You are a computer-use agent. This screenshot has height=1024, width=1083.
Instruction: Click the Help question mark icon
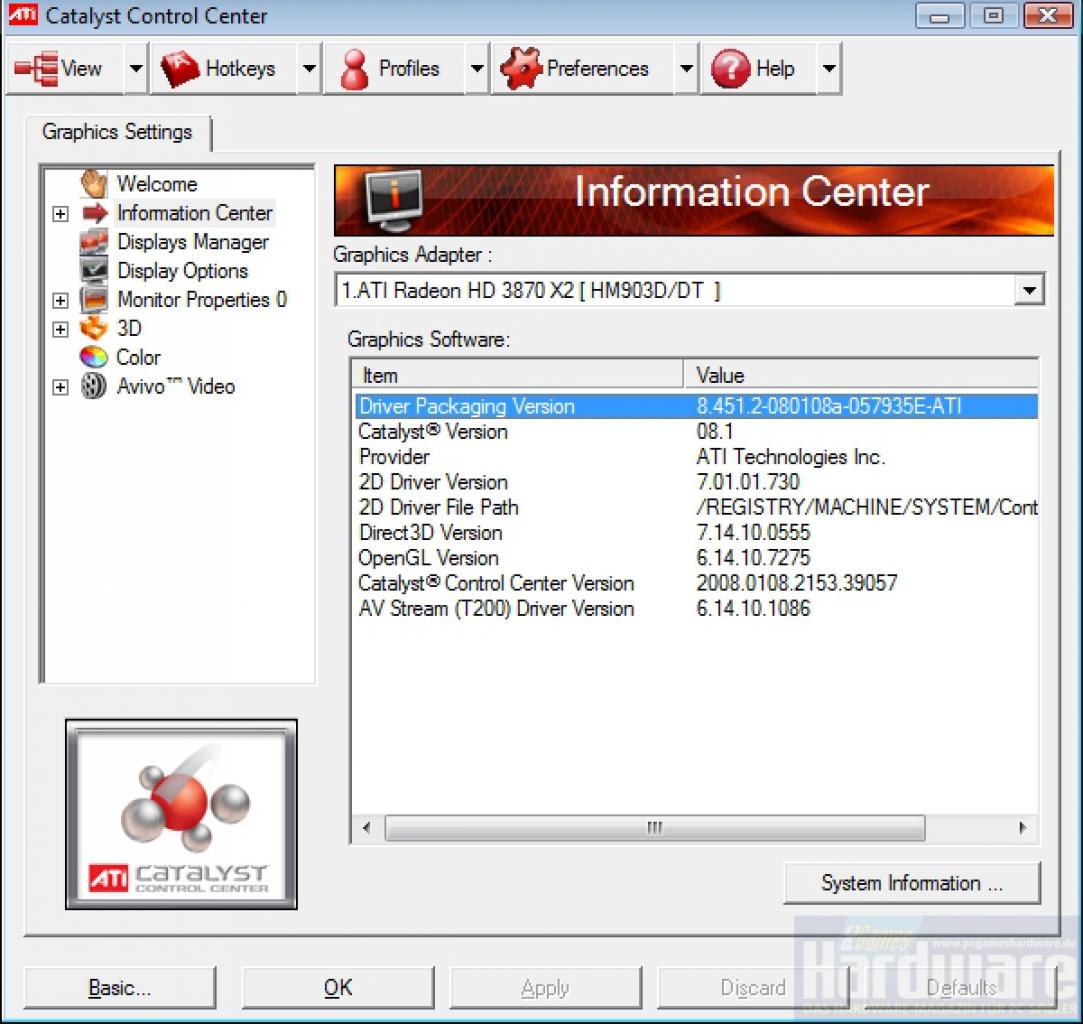(731, 68)
